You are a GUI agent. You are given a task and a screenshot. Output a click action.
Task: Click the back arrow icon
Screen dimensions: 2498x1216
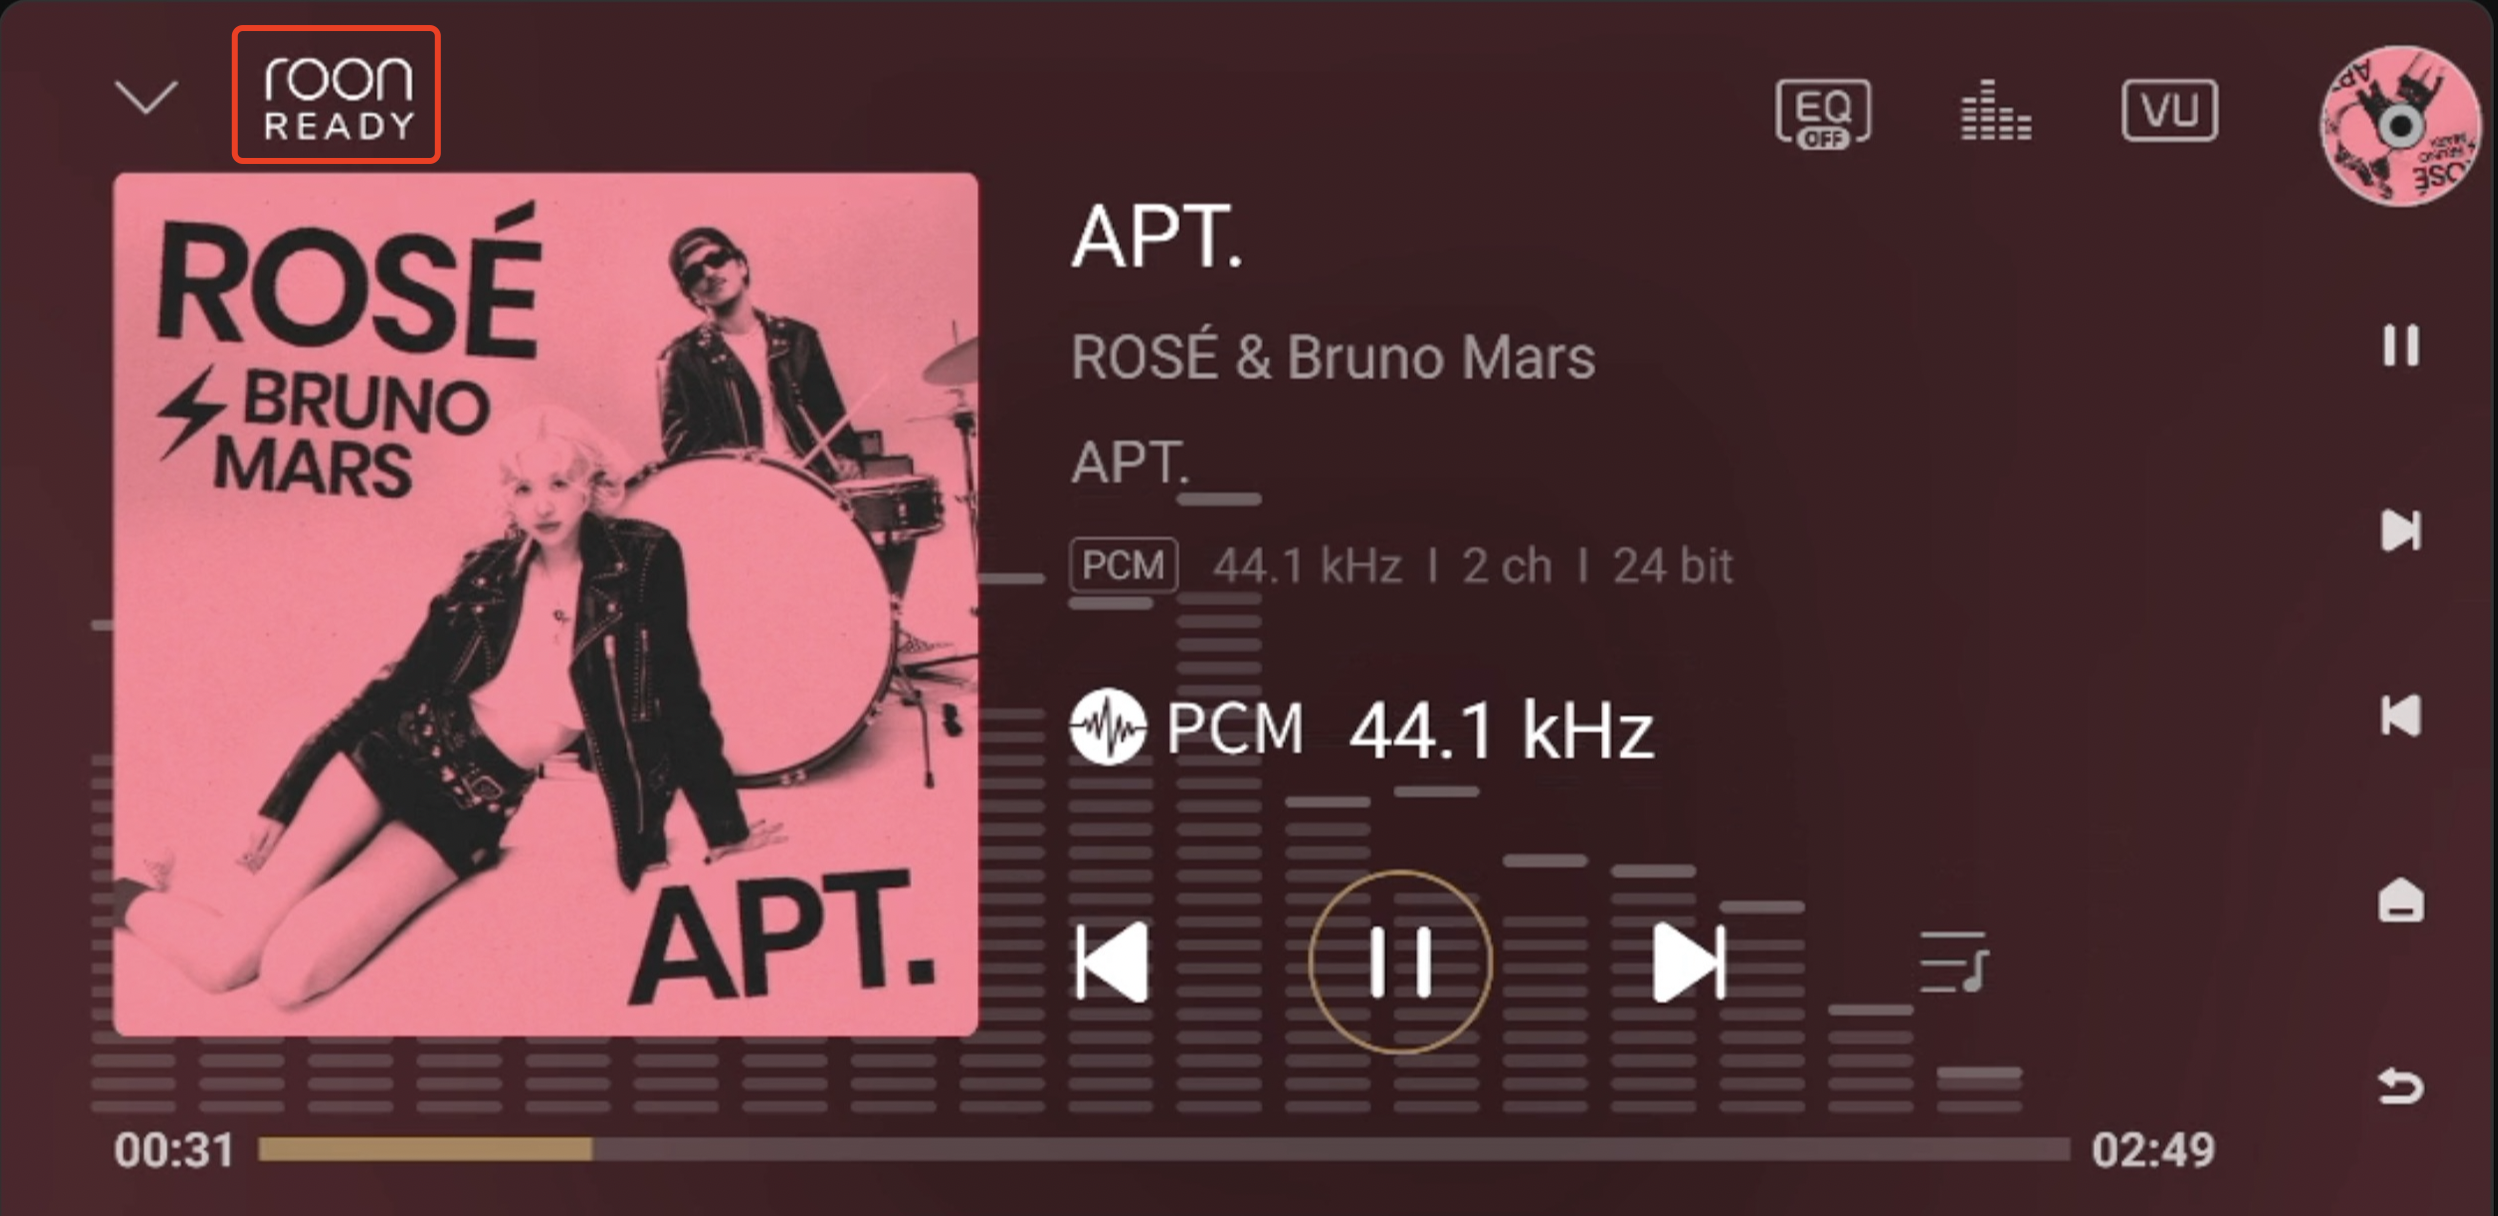click(x=2400, y=1086)
